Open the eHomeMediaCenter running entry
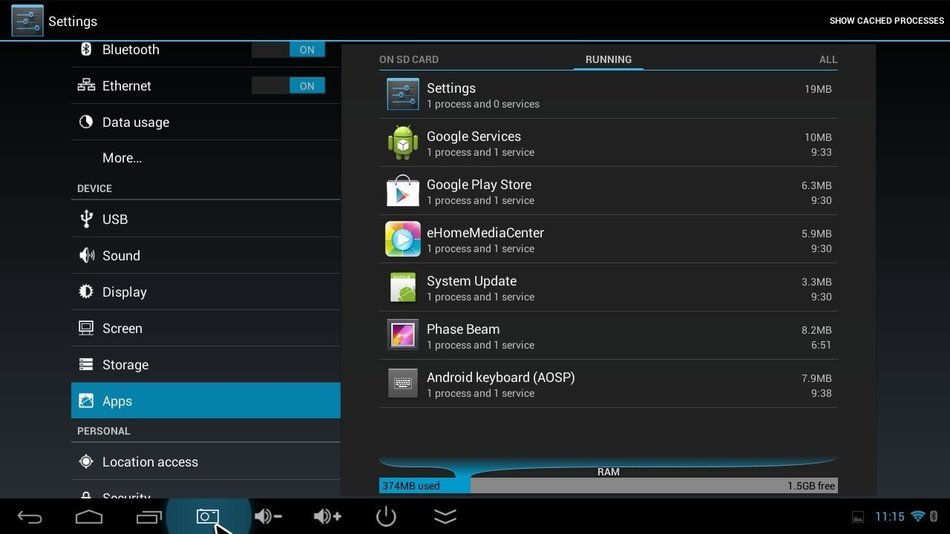 pyautogui.click(x=608, y=239)
